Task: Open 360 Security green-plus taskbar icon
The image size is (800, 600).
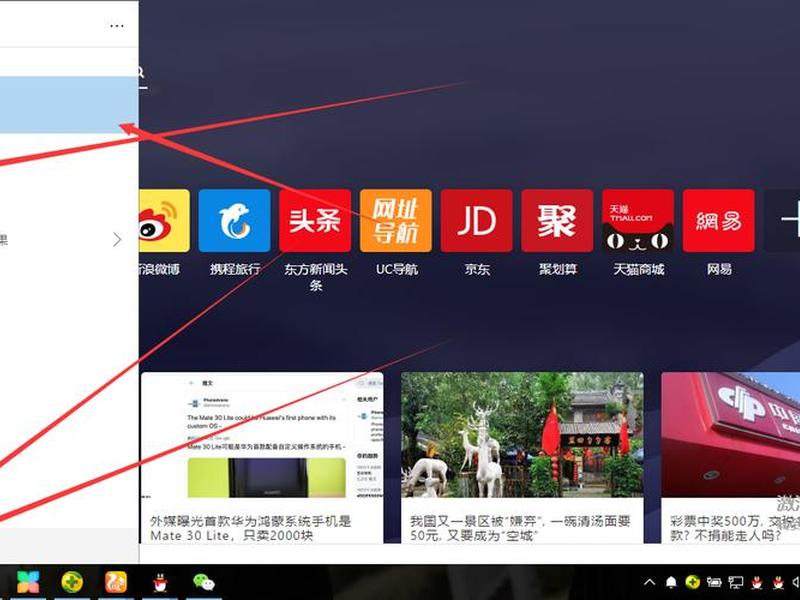Action: click(x=72, y=582)
